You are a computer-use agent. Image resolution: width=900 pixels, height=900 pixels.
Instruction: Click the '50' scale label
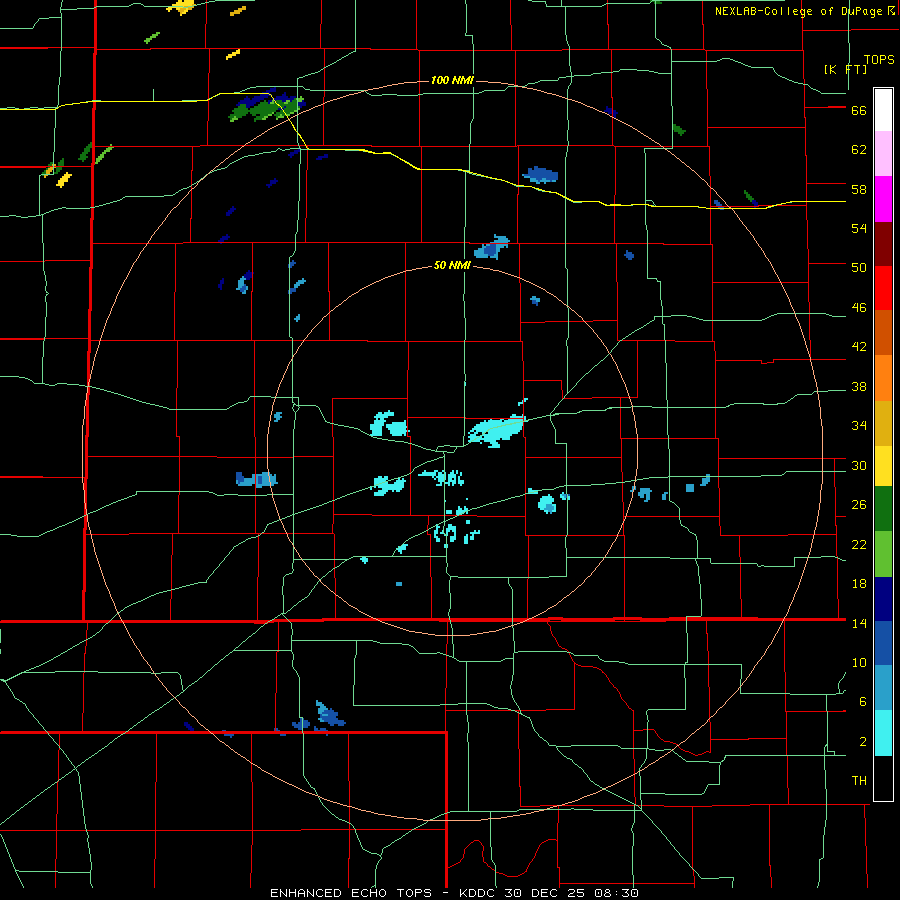[859, 268]
